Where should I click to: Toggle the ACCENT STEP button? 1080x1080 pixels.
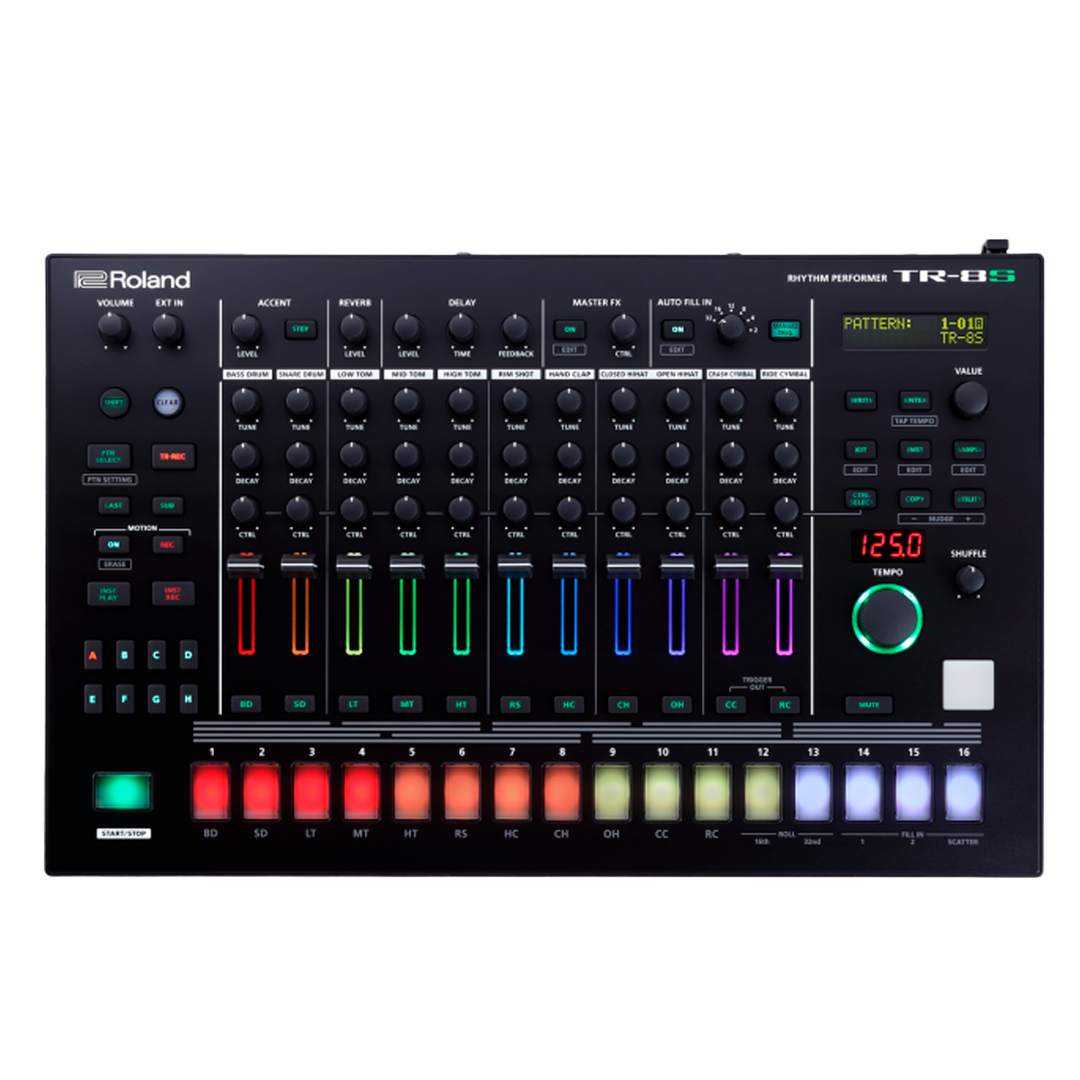tap(300, 329)
